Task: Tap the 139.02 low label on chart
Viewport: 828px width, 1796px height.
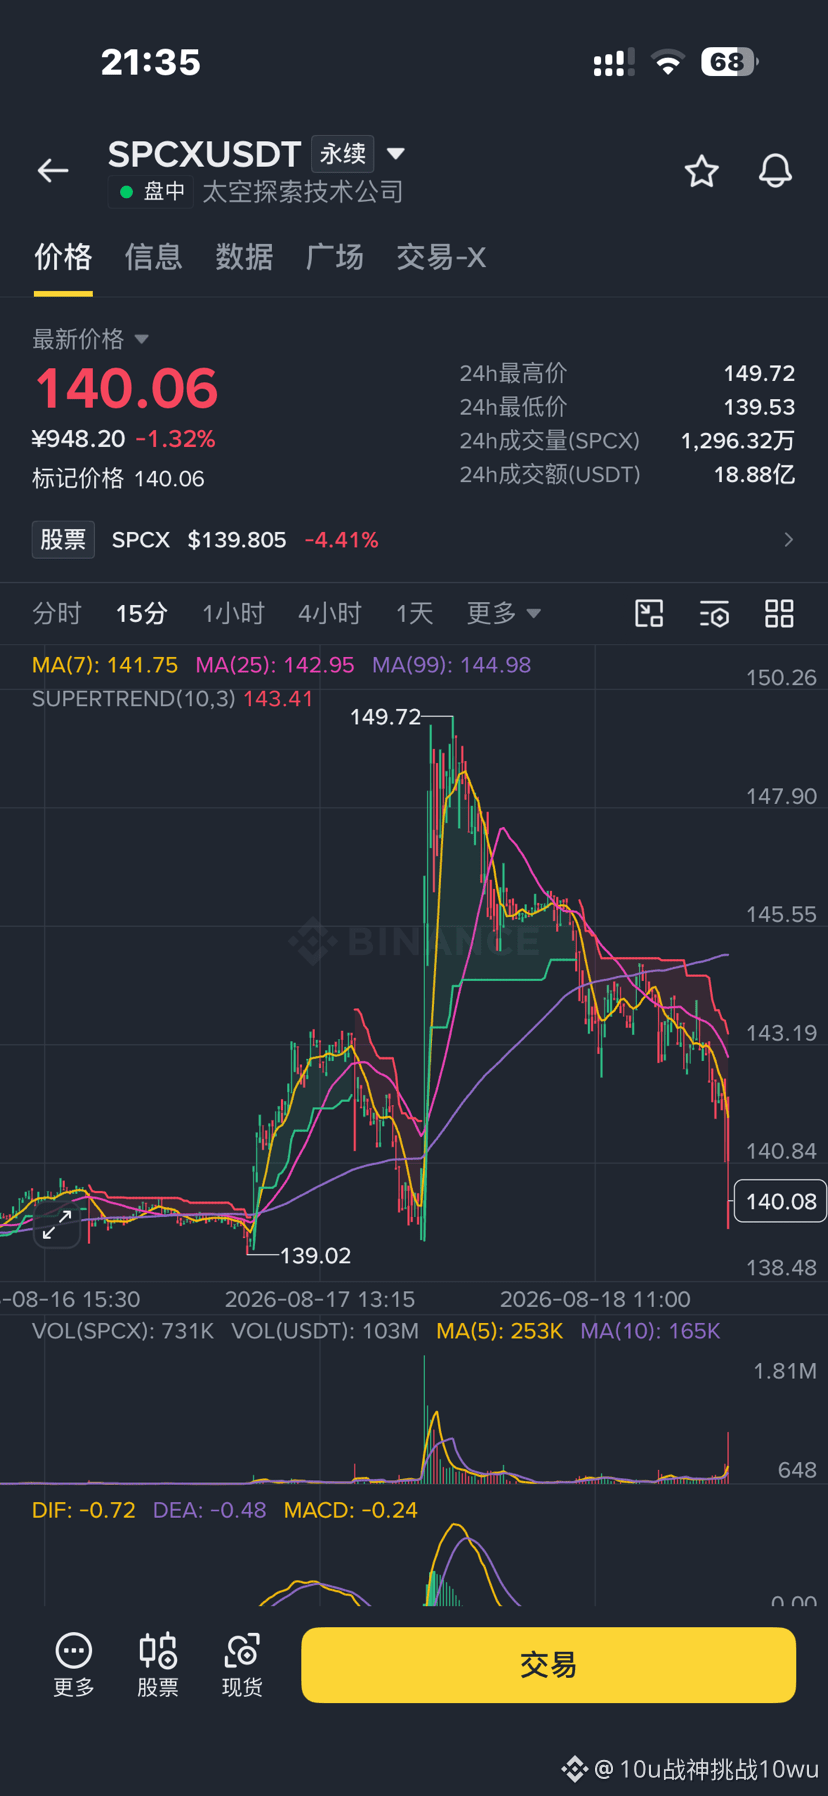Action: tap(315, 1256)
